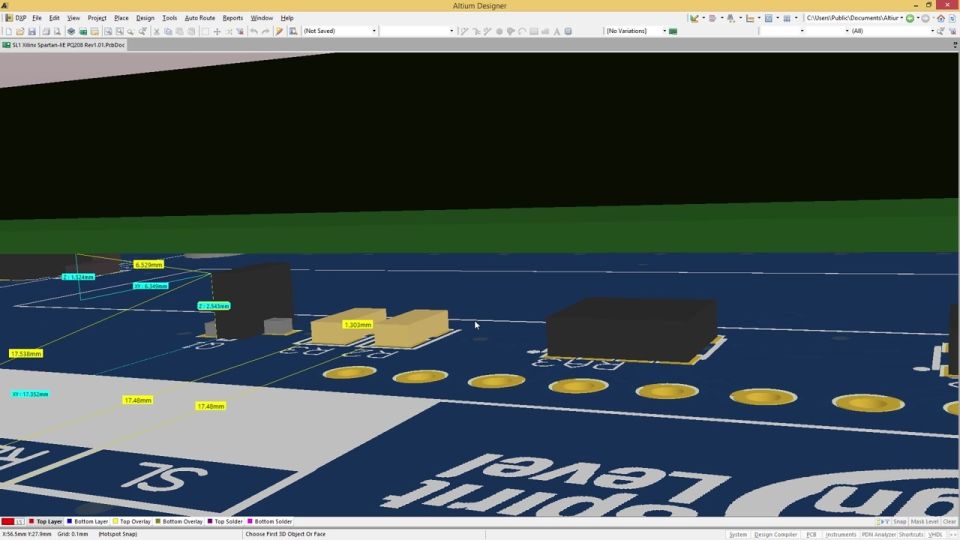The width and height of the screenshot is (960, 540).
Task: Click the PCB panel button
Action: click(811, 534)
